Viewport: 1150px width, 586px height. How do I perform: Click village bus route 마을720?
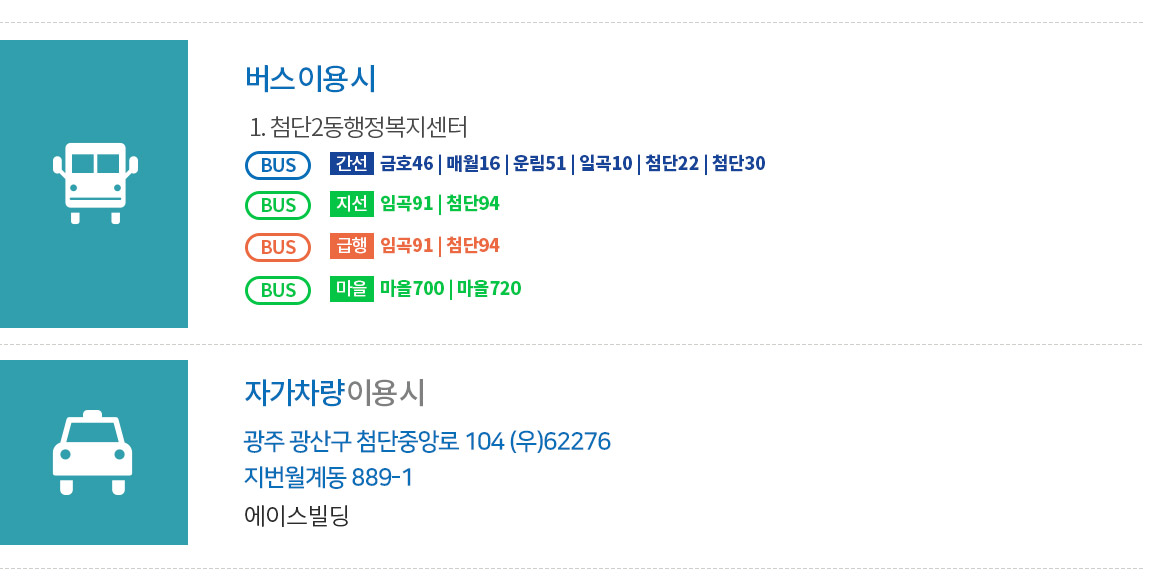pos(489,289)
